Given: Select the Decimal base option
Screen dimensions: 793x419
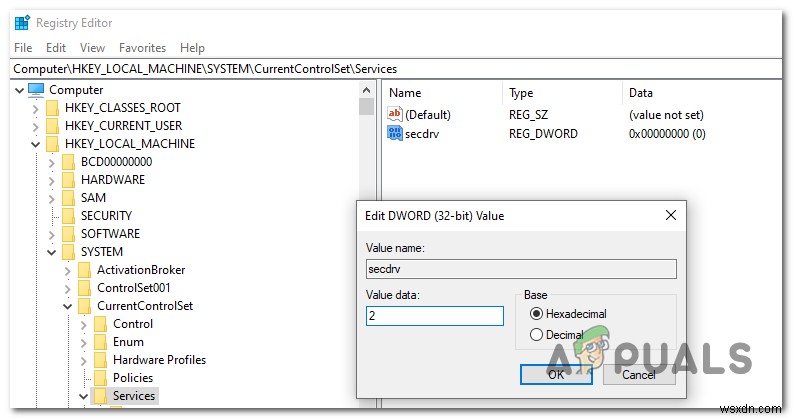Looking at the screenshot, I should click(x=536, y=334).
